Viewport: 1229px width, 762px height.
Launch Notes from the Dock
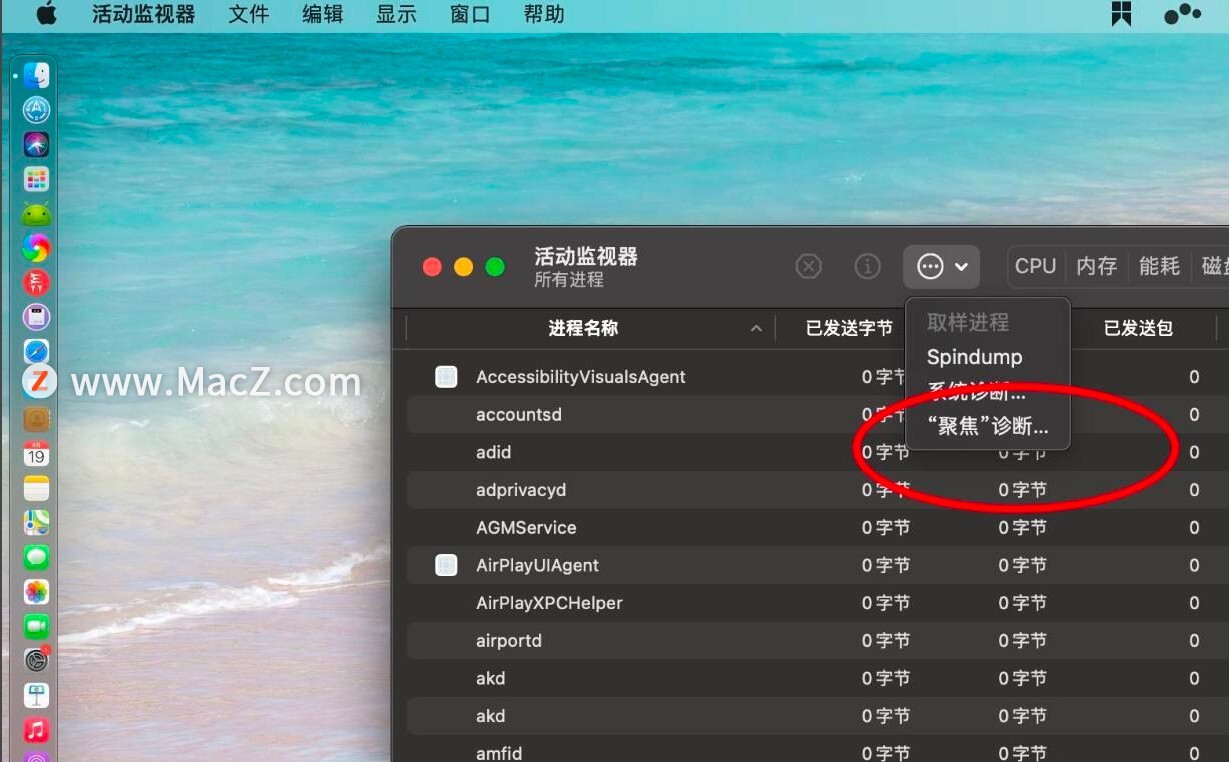pos(37,488)
